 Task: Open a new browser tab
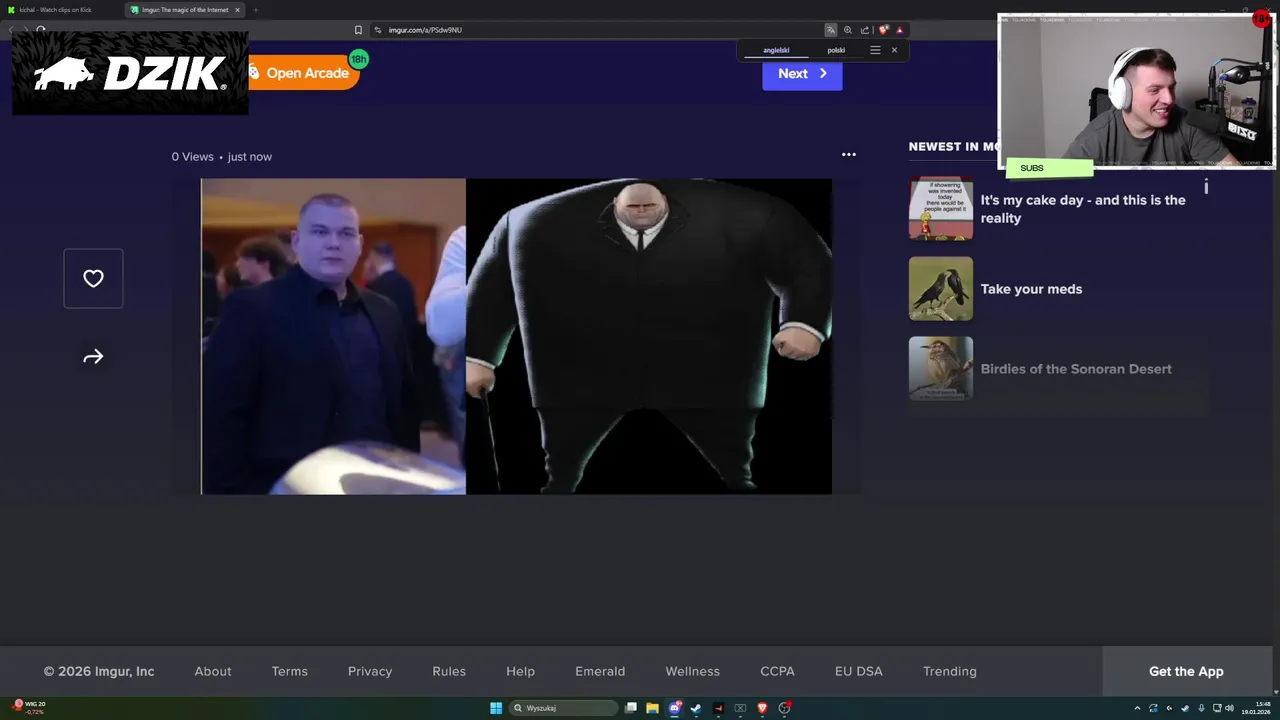(255, 10)
